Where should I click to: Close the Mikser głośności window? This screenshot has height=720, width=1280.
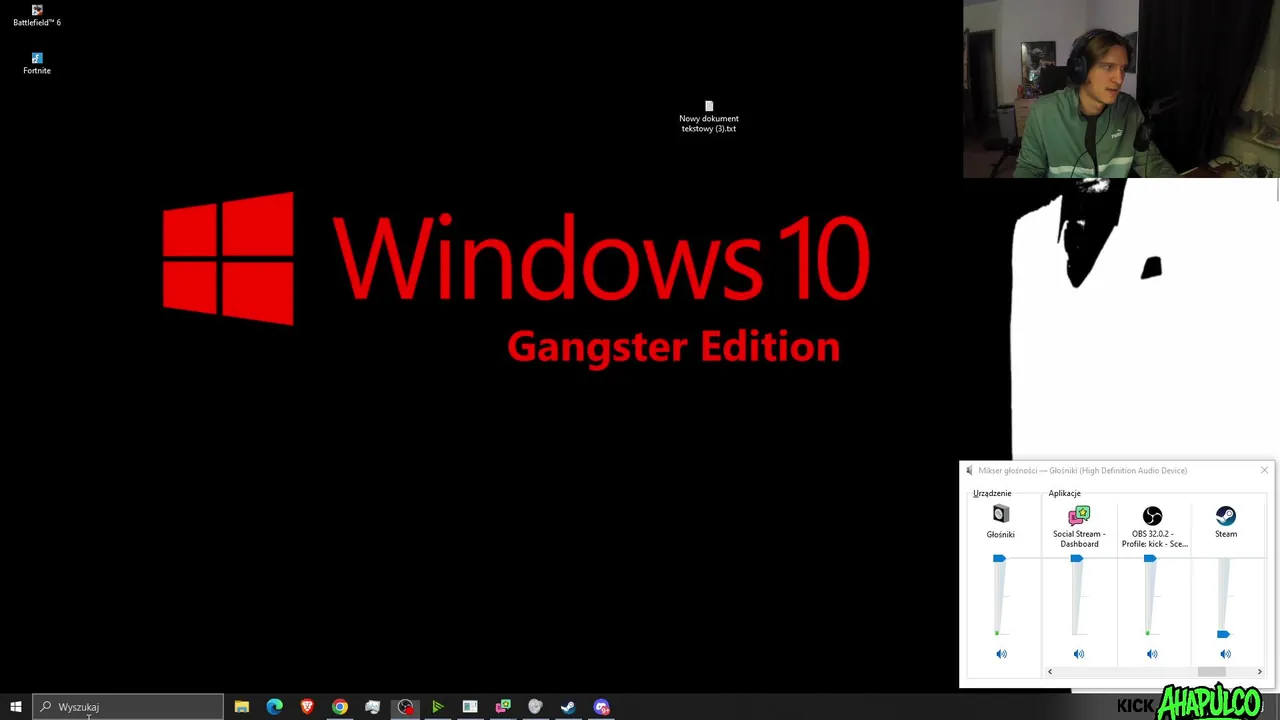[x=1264, y=470]
